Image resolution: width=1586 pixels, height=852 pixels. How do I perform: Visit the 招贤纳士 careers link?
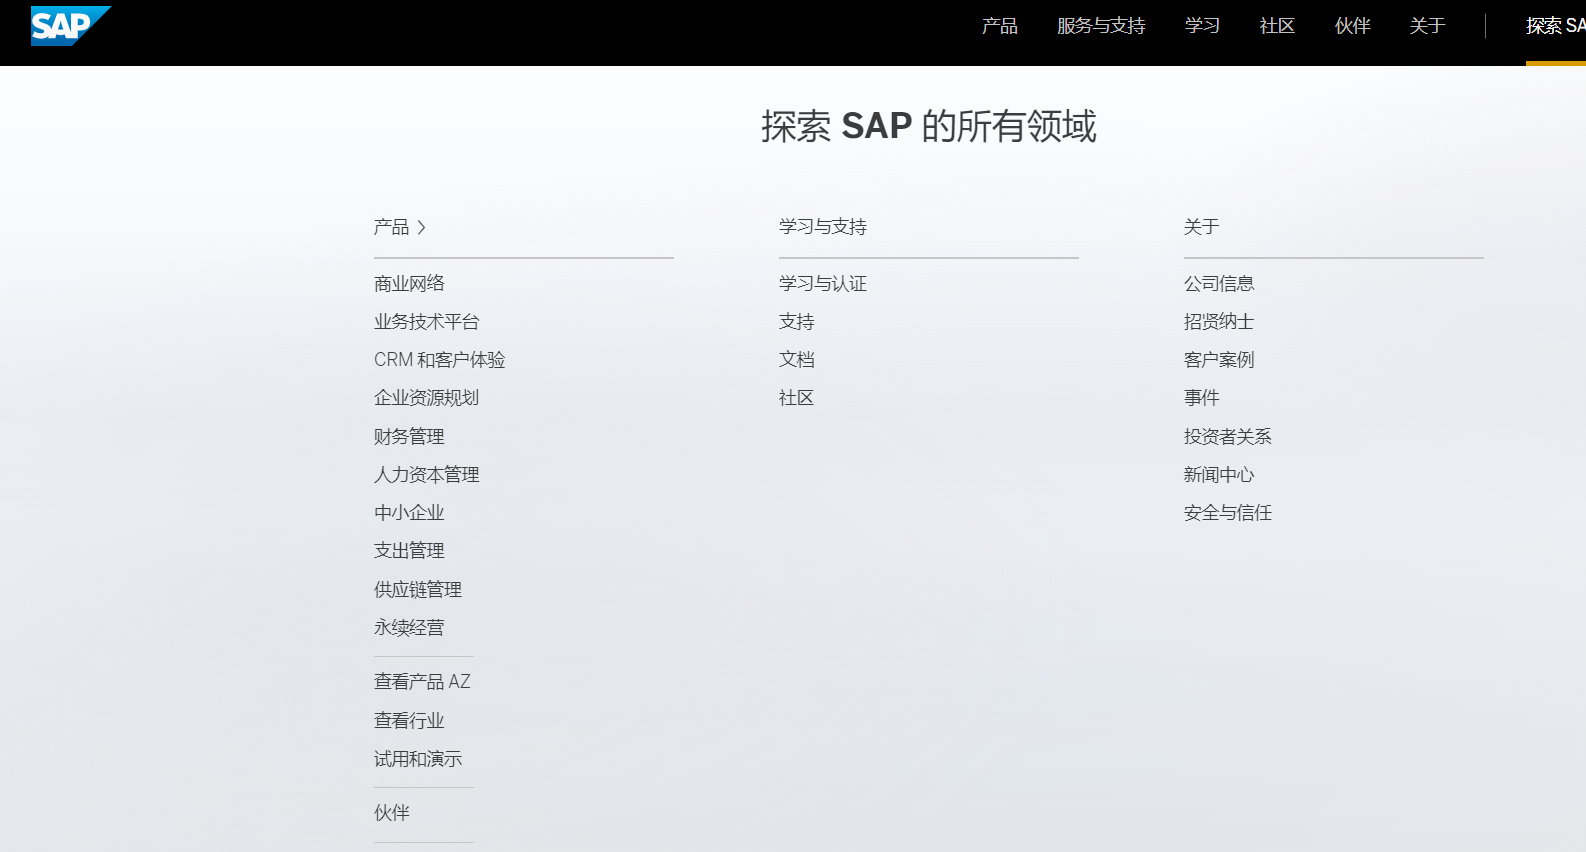pyautogui.click(x=1219, y=322)
